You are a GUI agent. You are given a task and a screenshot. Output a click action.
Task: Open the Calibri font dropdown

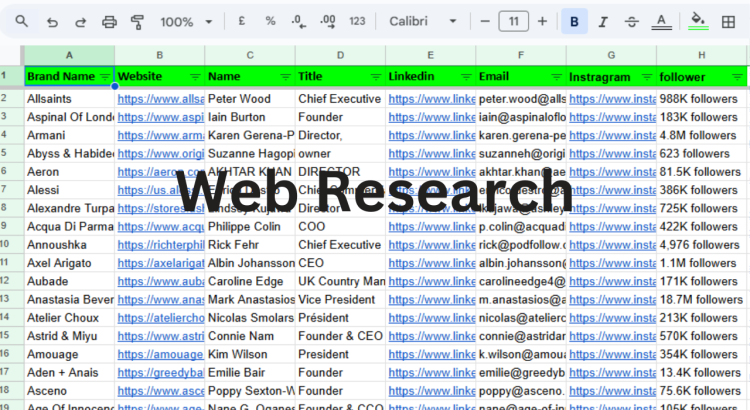tap(423, 22)
